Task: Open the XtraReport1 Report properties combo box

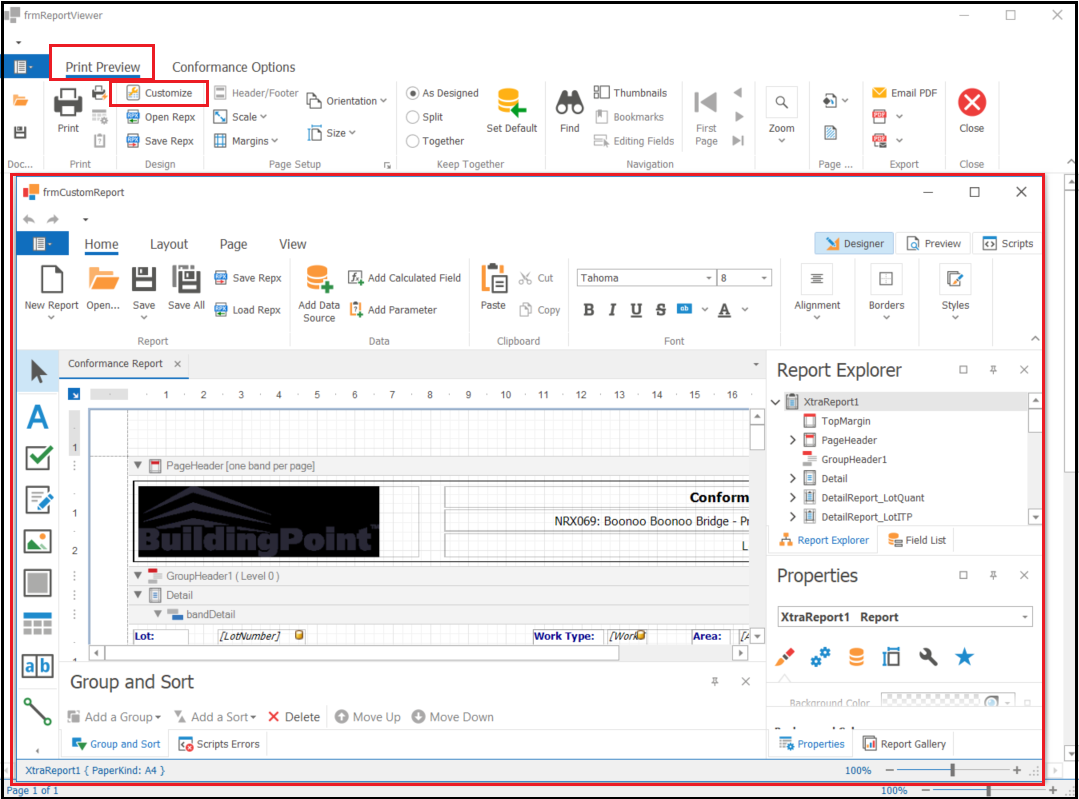Action: [1025, 617]
